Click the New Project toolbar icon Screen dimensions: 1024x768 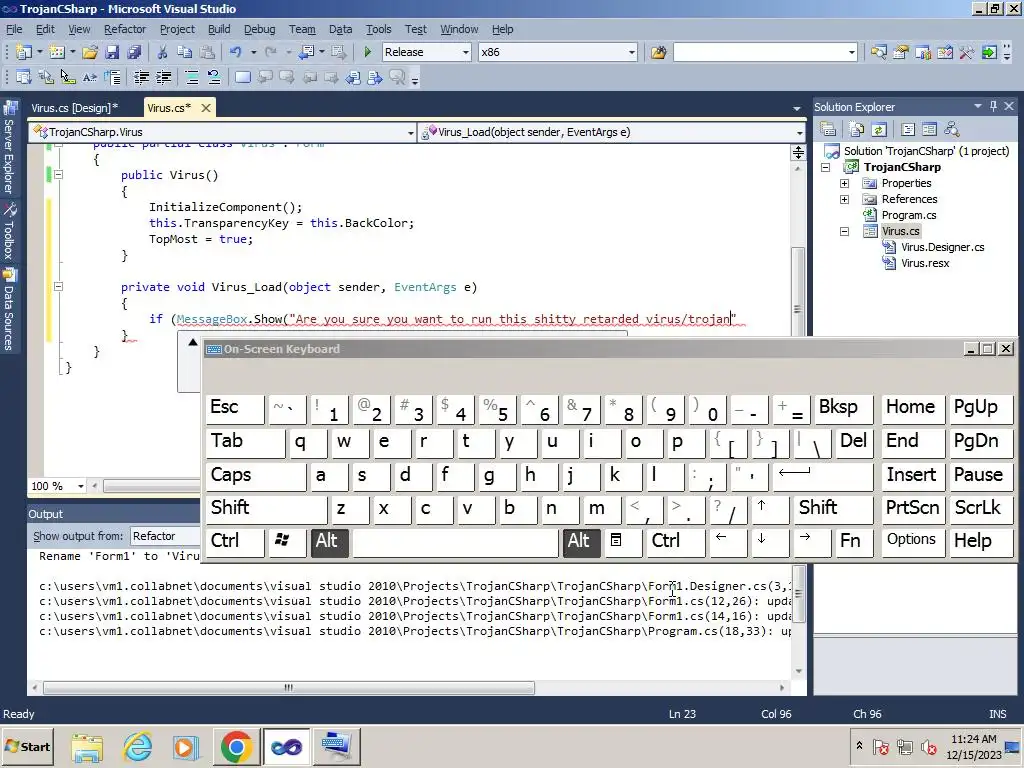pyautogui.click(x=24, y=52)
